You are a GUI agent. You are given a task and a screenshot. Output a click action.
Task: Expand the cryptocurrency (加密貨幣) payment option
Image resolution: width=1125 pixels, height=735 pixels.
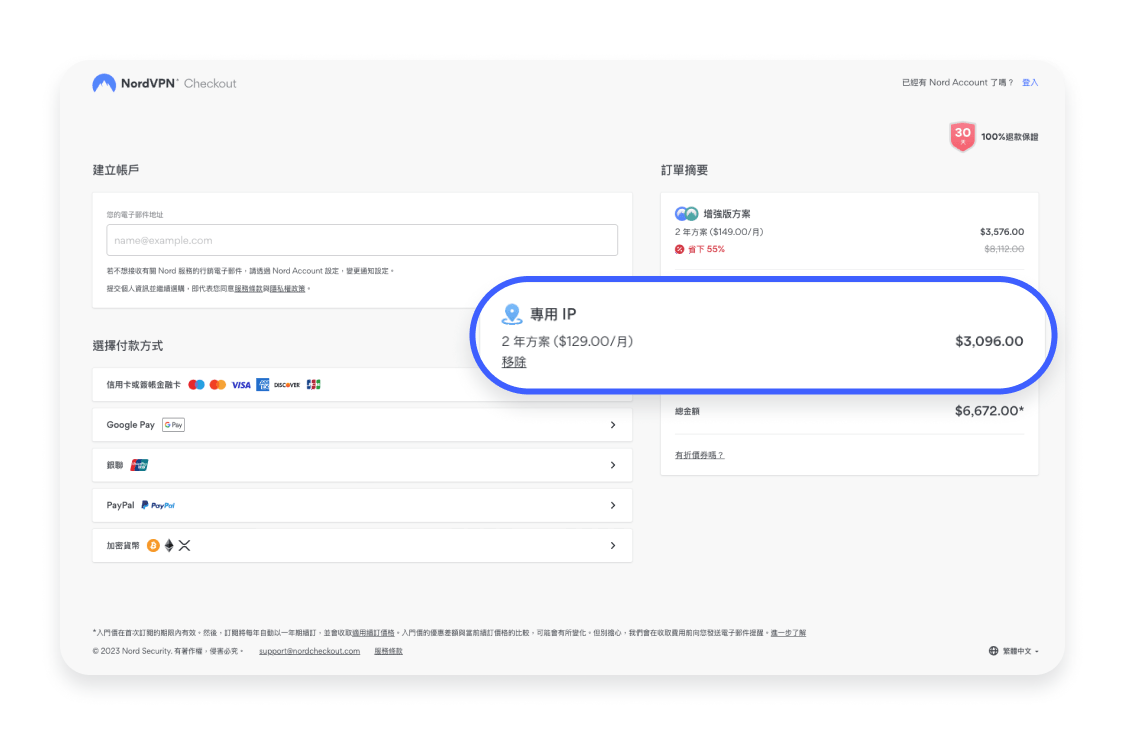(x=362, y=546)
